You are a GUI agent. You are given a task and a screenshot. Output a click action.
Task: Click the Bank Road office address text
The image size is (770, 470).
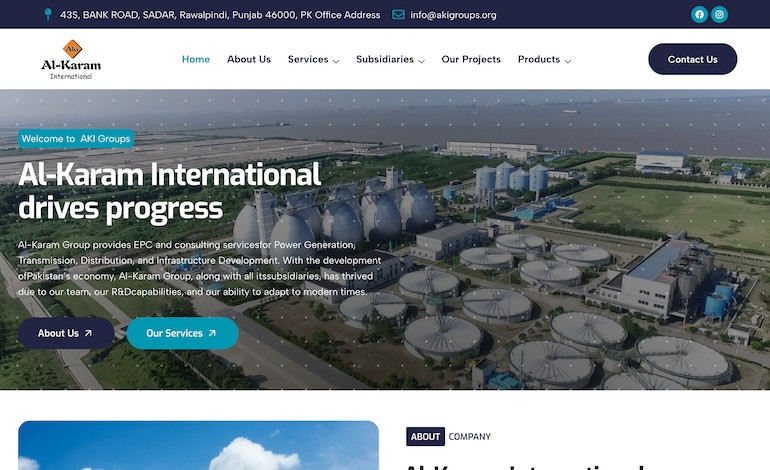(x=220, y=15)
